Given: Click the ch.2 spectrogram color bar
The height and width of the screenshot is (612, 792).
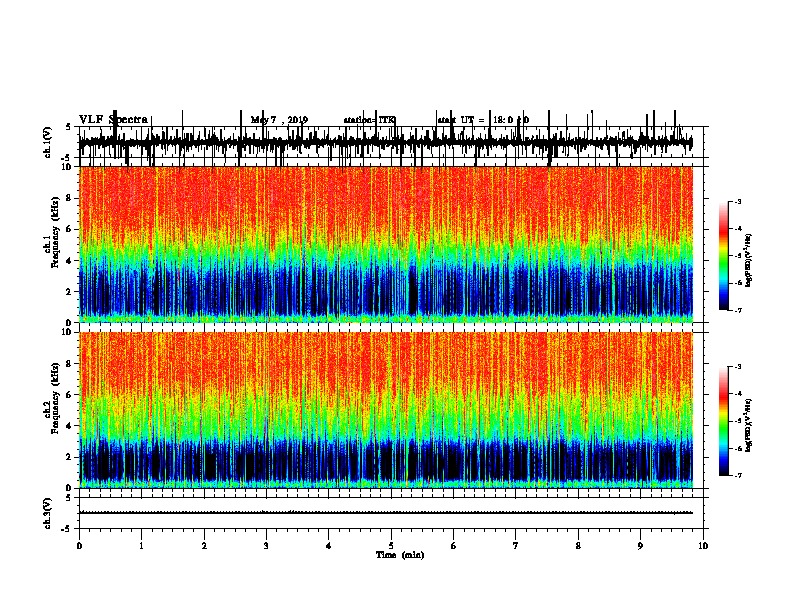Looking at the screenshot, I should (x=724, y=421).
